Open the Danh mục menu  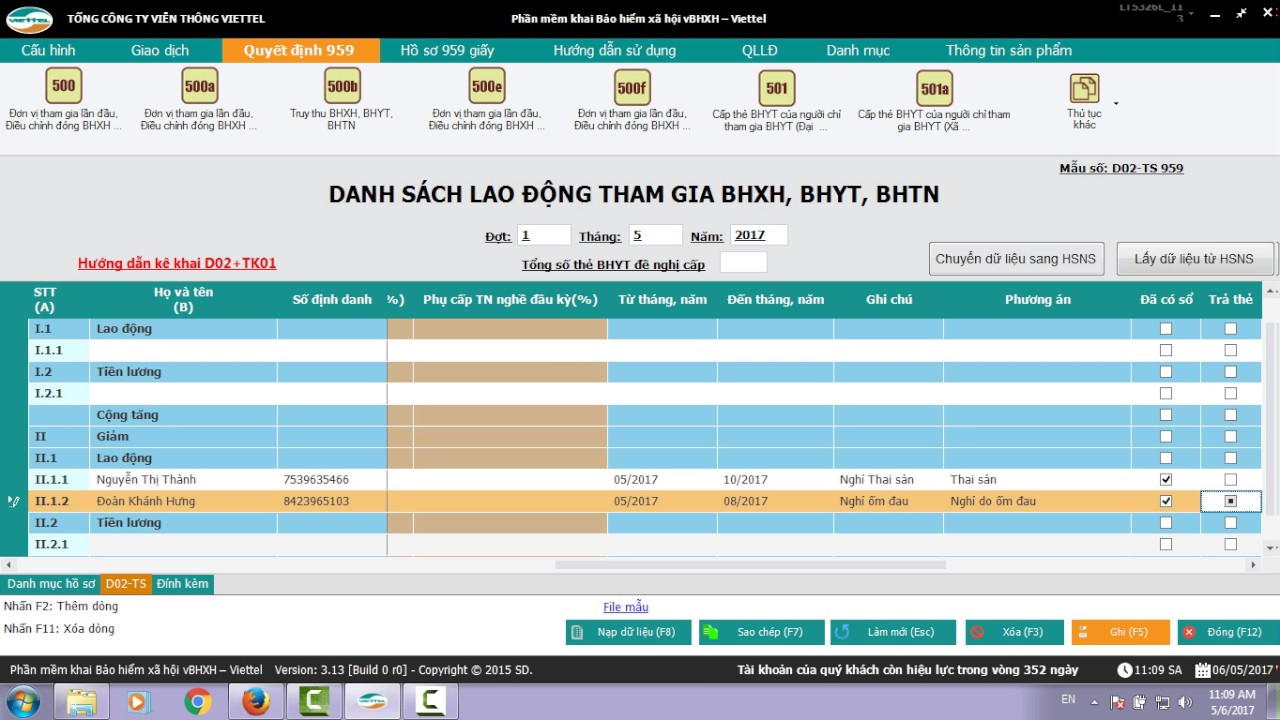coord(858,50)
